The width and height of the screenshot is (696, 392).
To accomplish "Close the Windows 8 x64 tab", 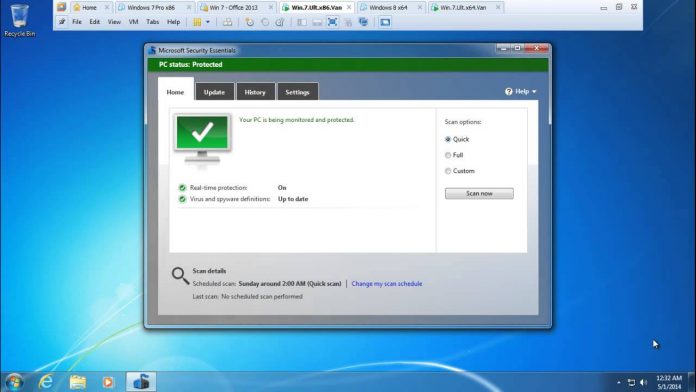I will coord(419,8).
